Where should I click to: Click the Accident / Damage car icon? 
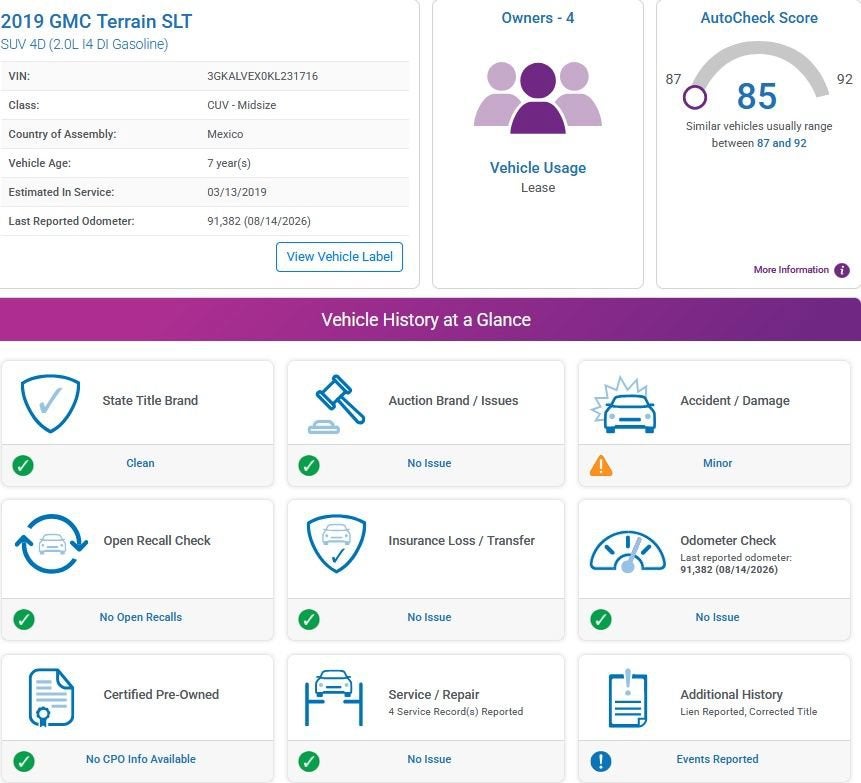pos(624,405)
